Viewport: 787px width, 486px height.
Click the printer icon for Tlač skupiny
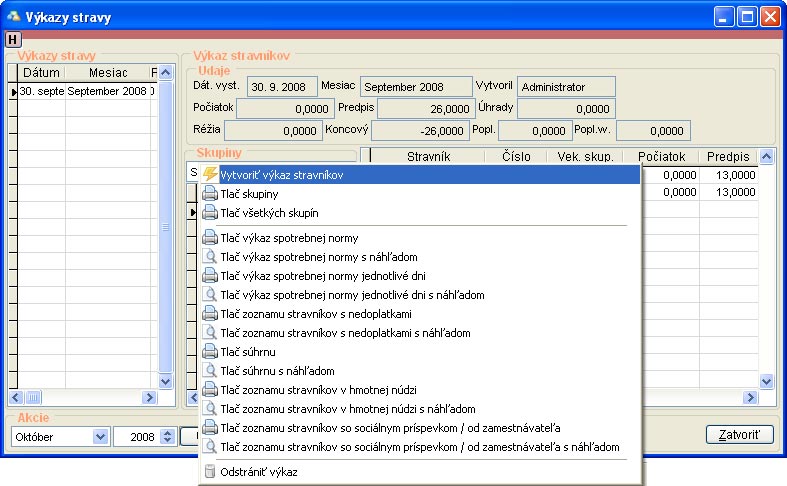pos(210,194)
